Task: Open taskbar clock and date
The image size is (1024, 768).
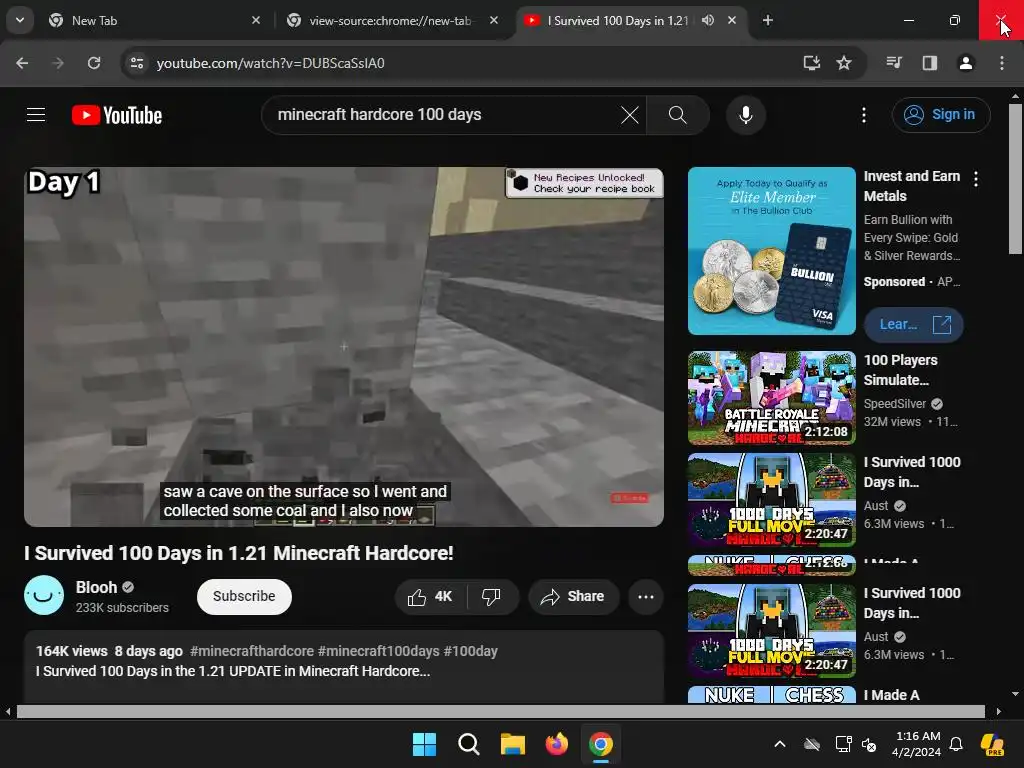Action: click(916, 744)
